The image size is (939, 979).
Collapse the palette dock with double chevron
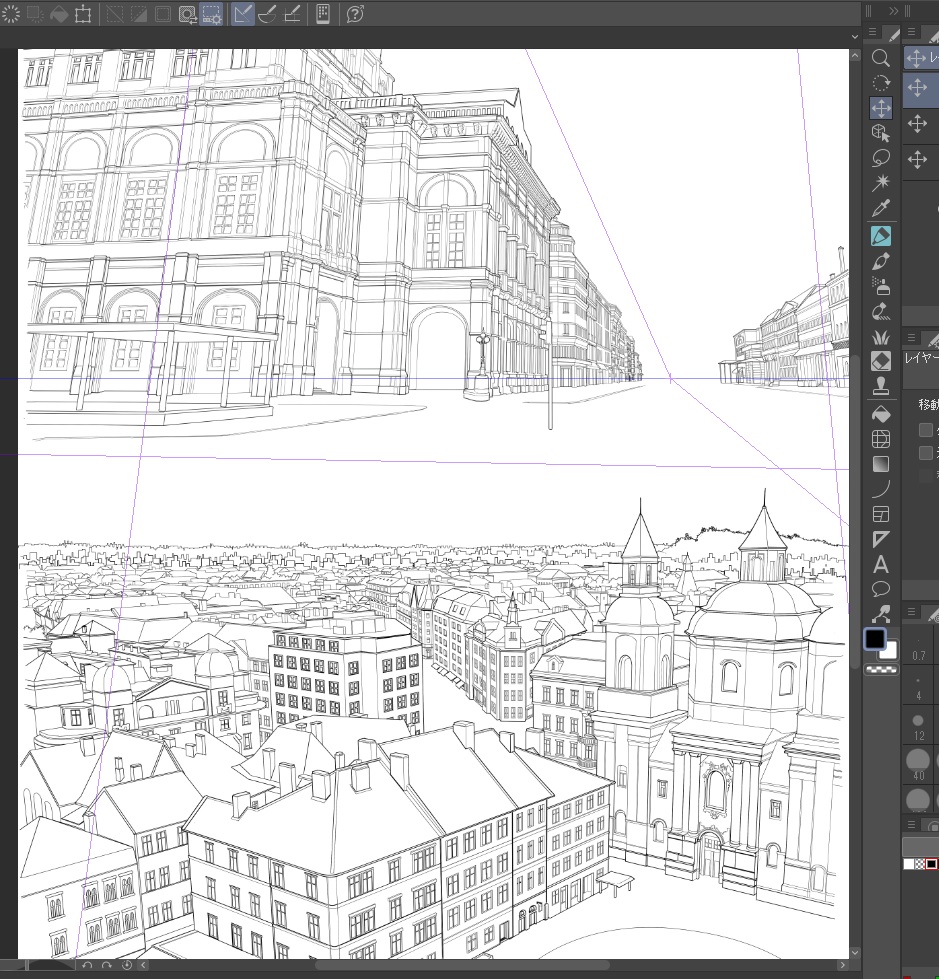[x=893, y=11]
